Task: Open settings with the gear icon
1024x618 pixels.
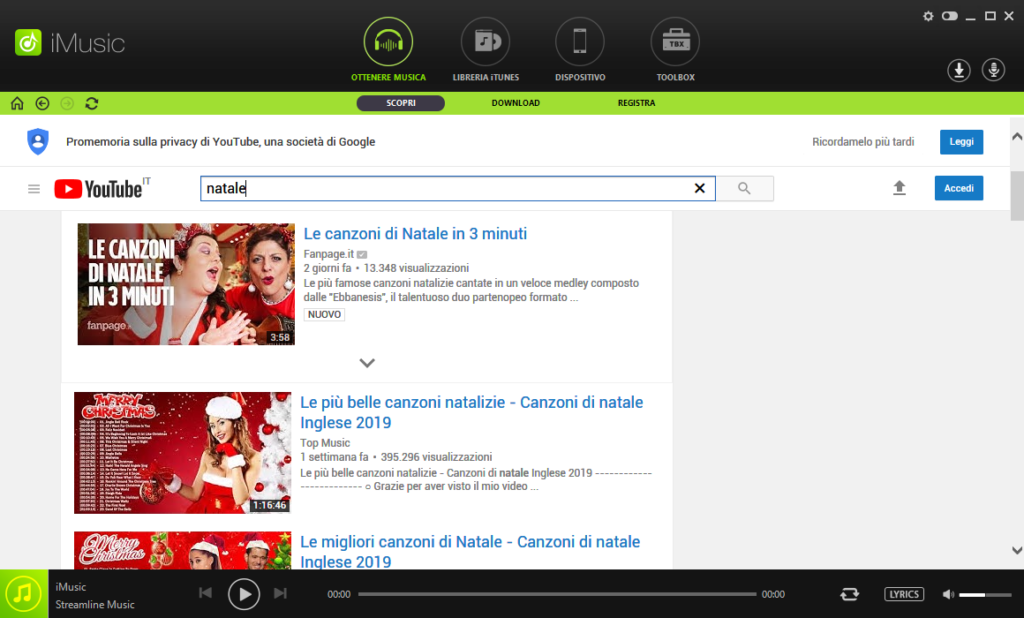Action: coord(928,16)
